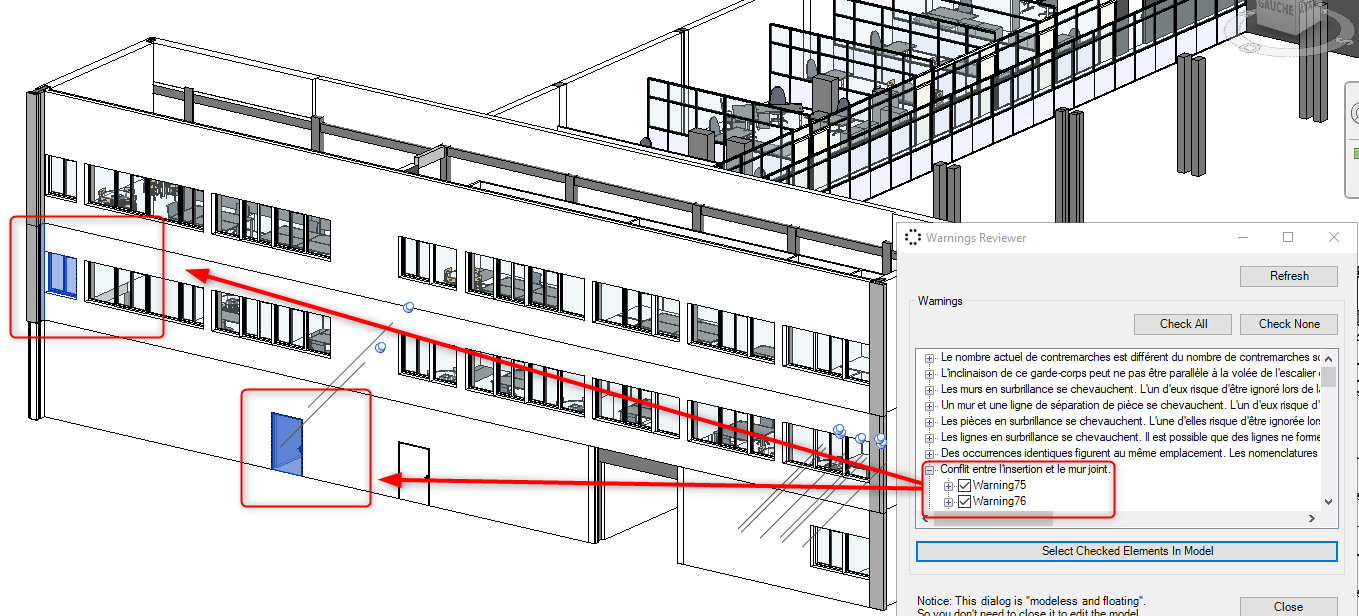Click the Refresh button
Screen dimensions: 1359x616
[1289, 276]
